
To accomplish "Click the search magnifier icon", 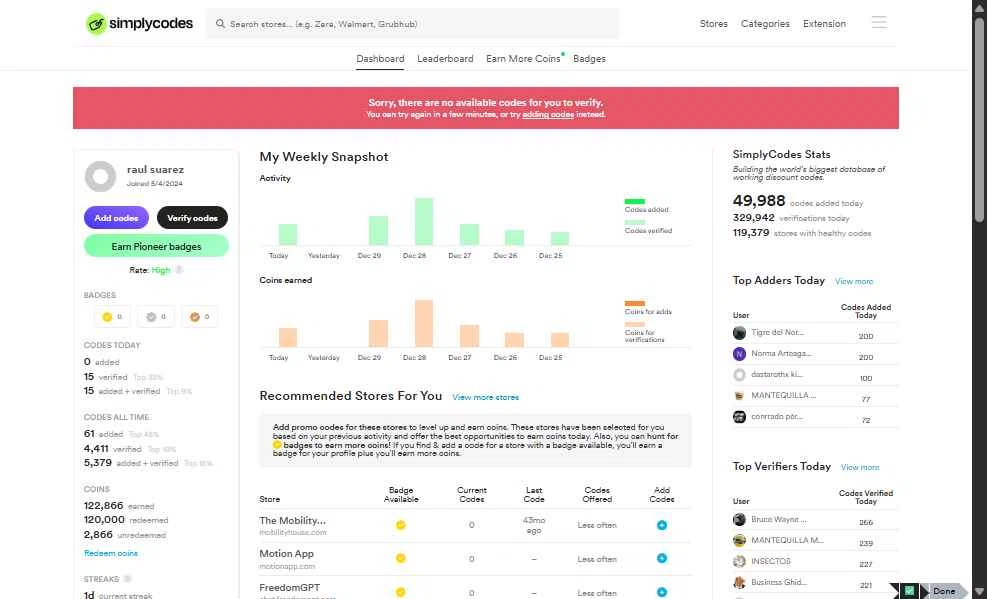I will click(220, 24).
